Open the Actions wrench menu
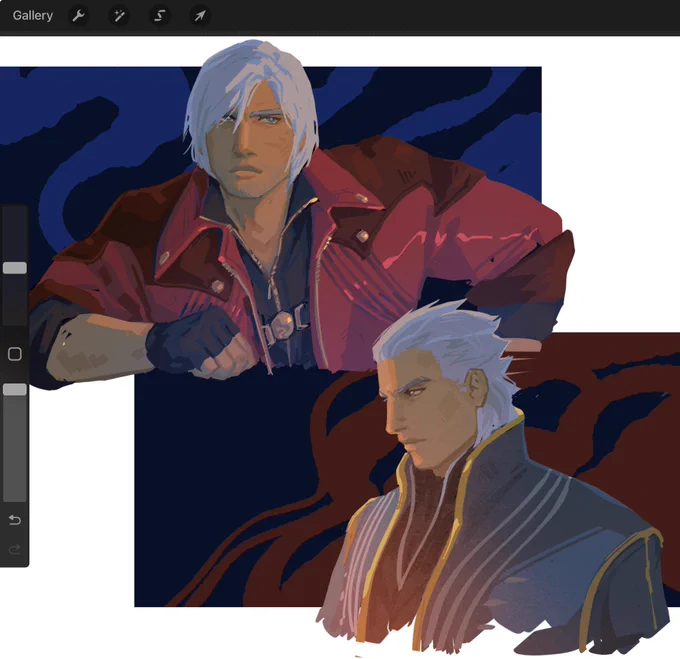This screenshot has width=680, height=659. pos(78,16)
